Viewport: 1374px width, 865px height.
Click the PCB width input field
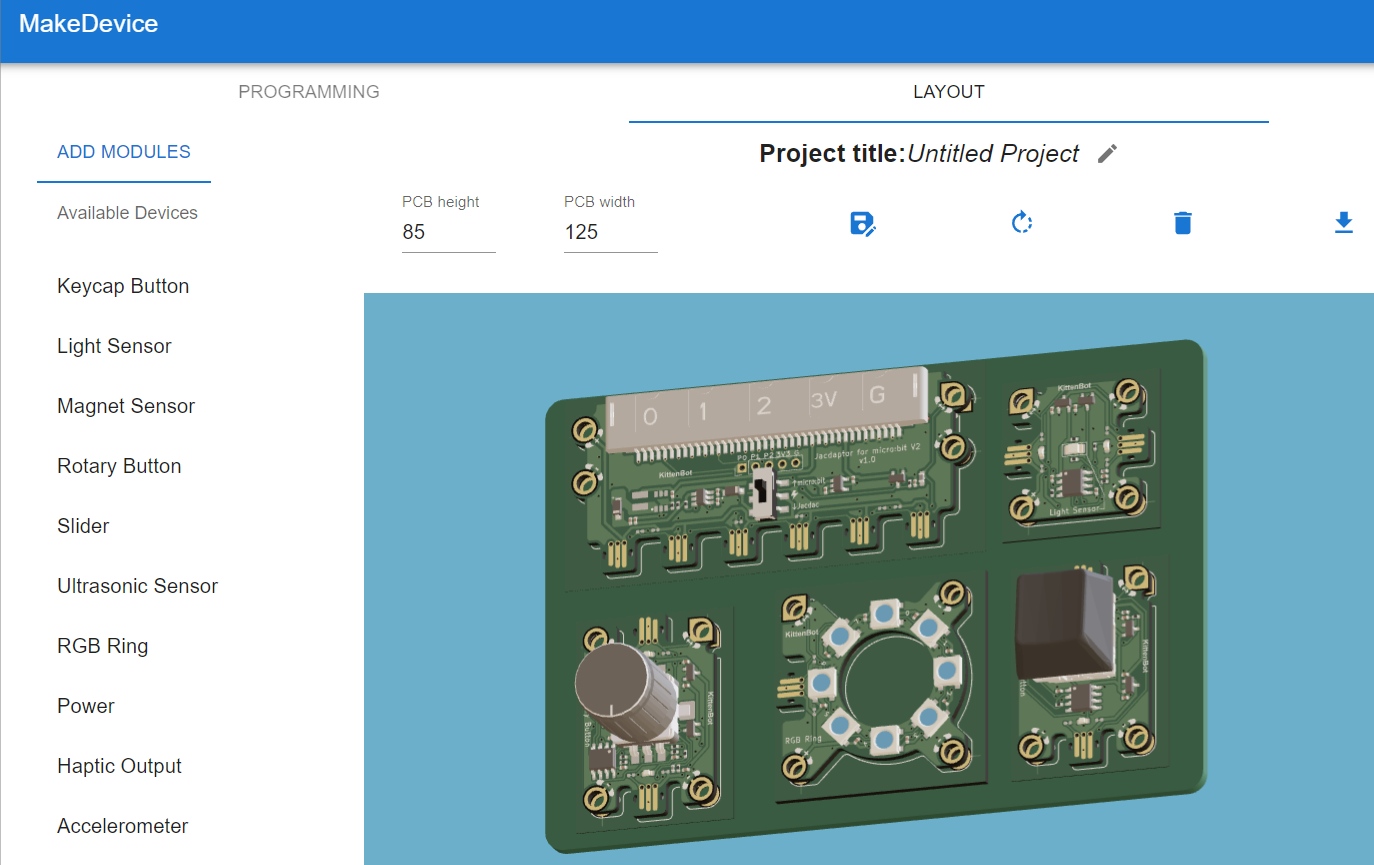click(610, 232)
